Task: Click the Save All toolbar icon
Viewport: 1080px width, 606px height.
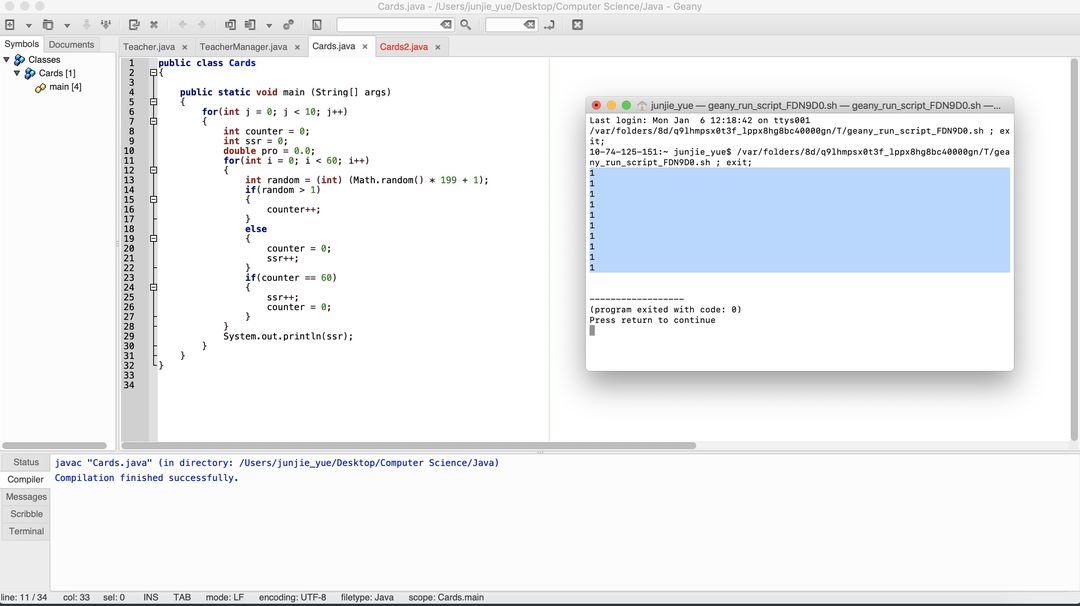Action: pyautogui.click(x=105, y=25)
